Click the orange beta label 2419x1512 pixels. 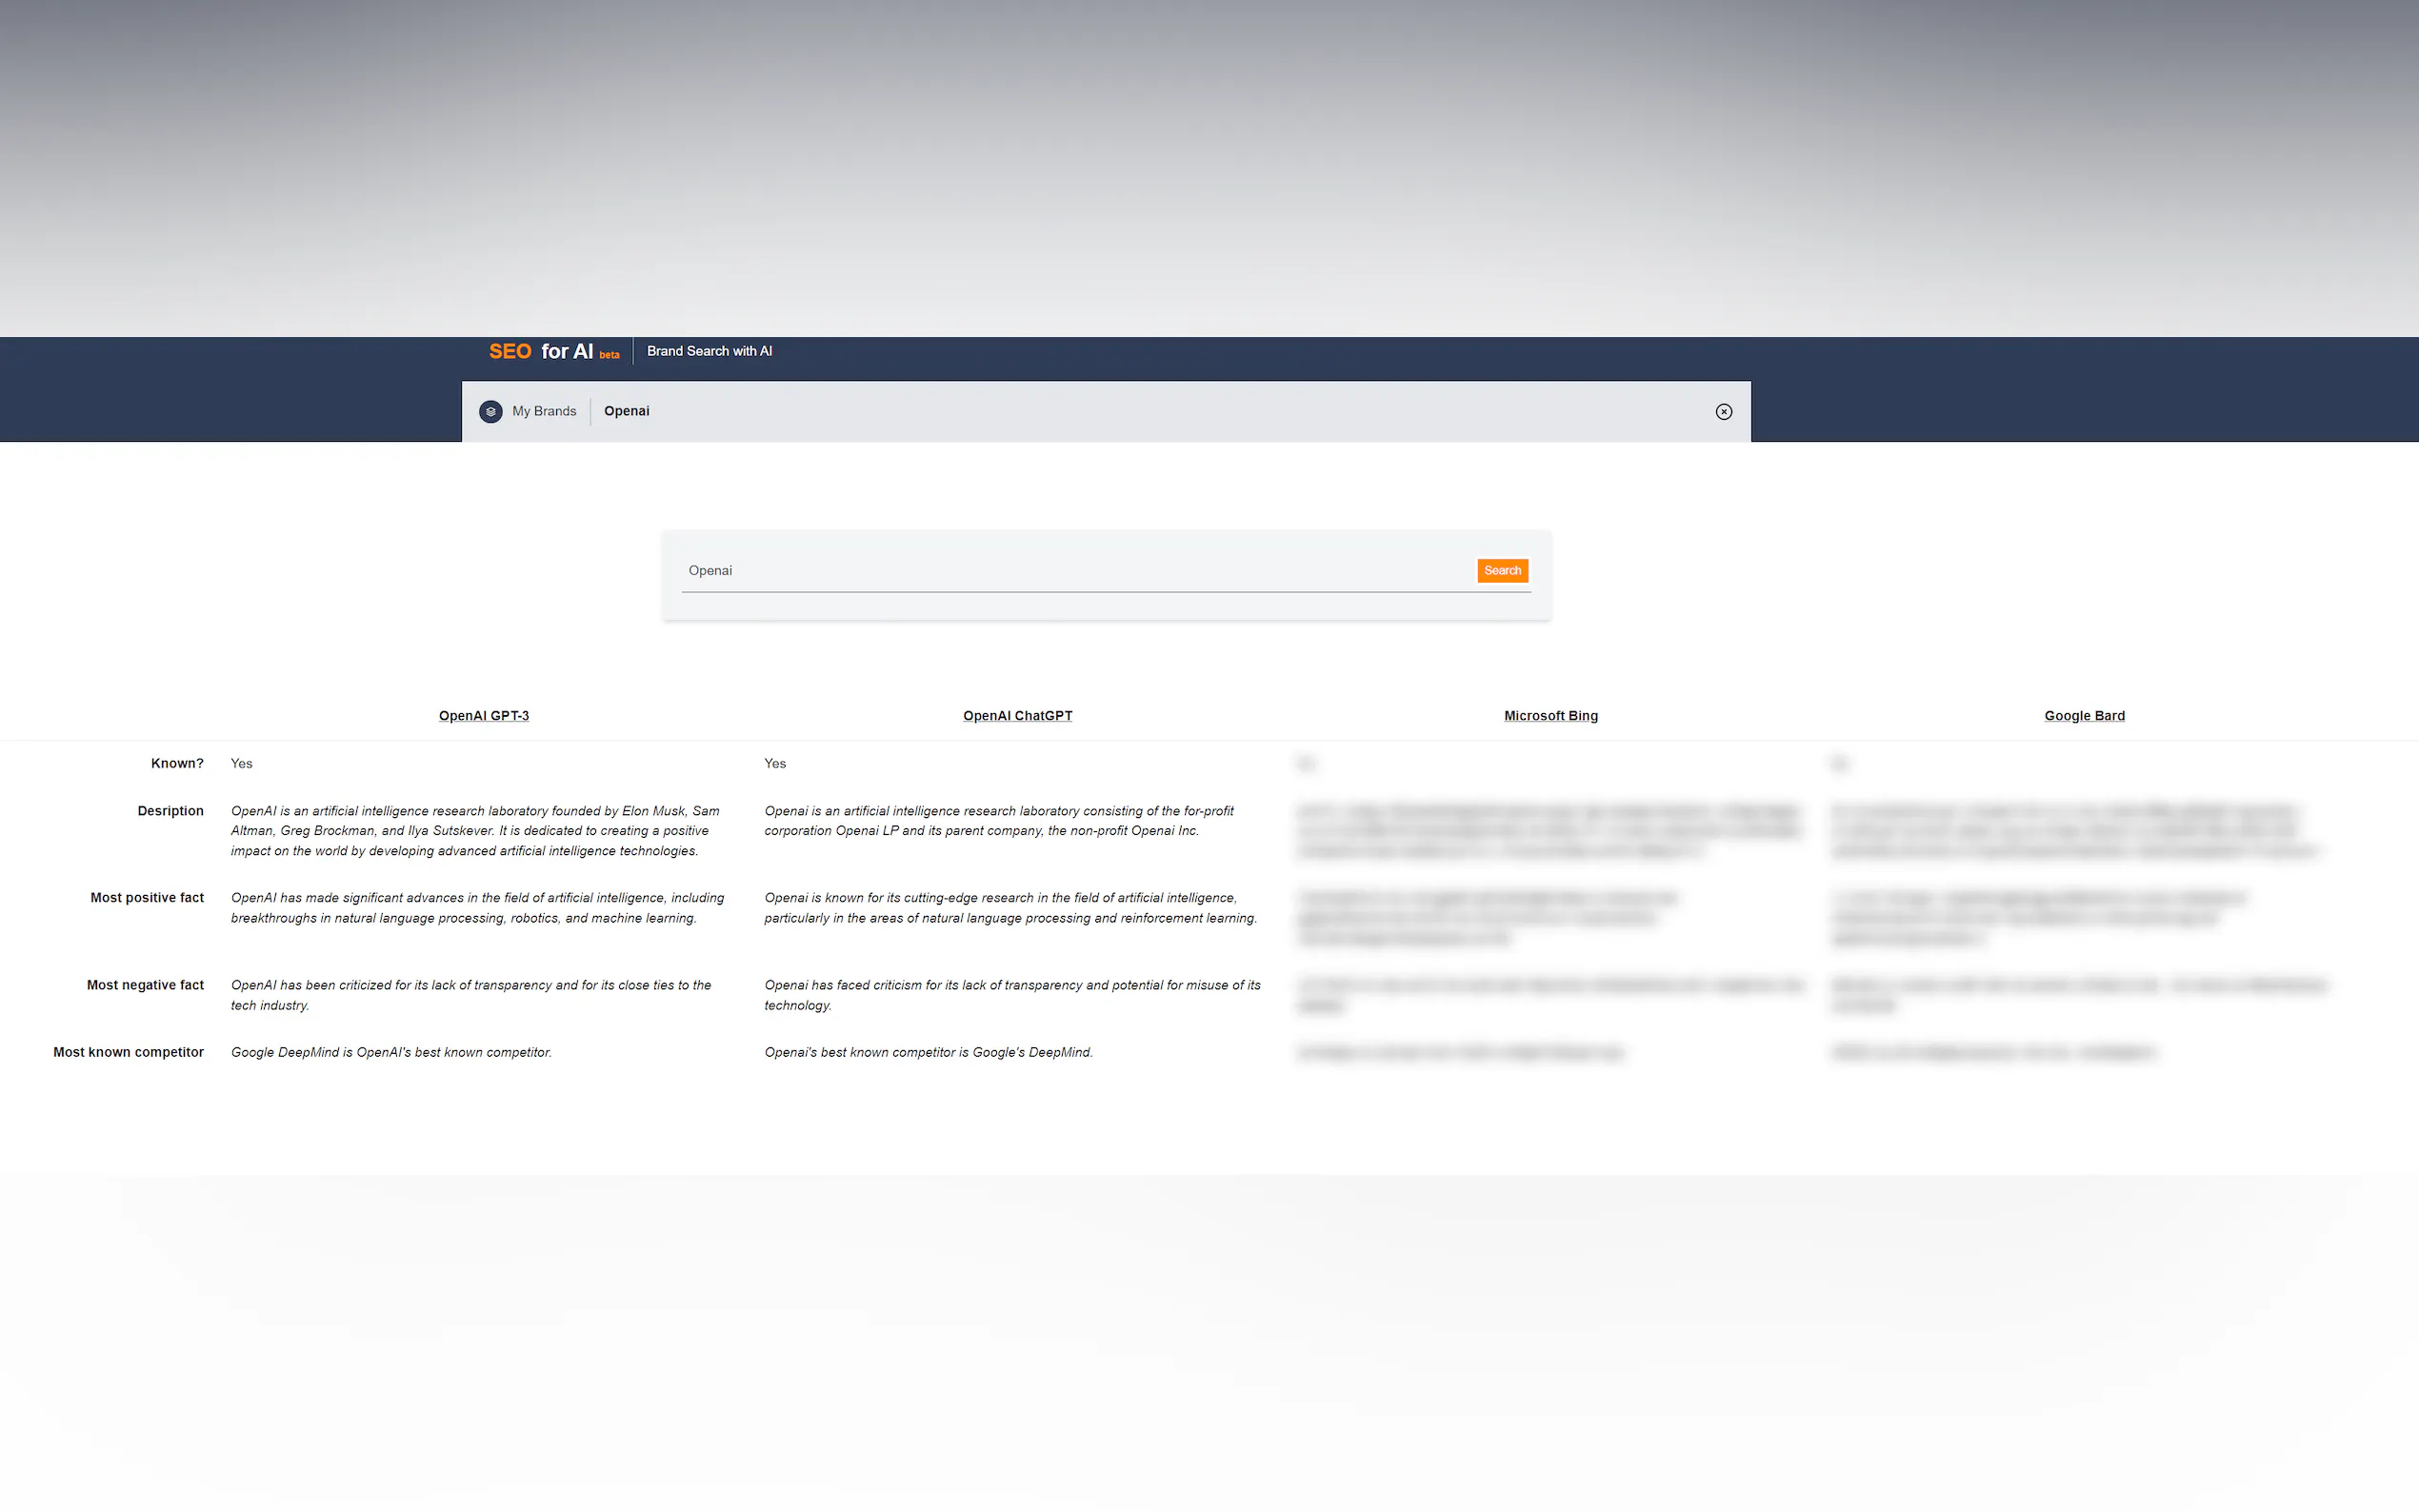click(x=609, y=355)
